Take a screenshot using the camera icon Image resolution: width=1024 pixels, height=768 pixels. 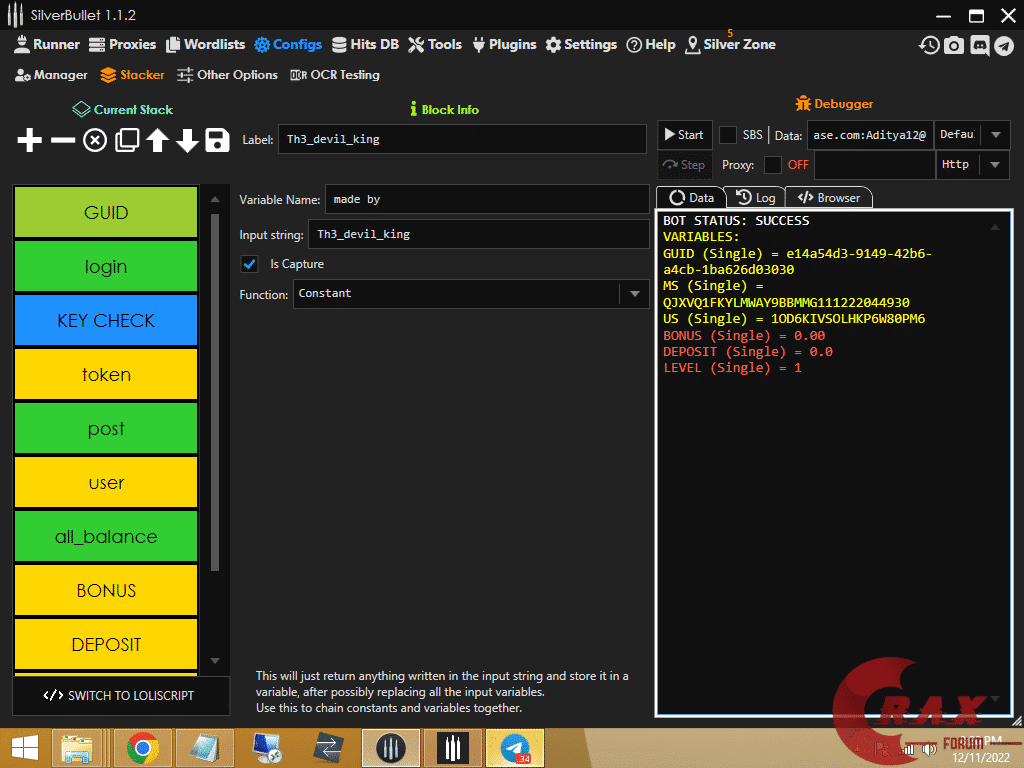[x=953, y=45]
